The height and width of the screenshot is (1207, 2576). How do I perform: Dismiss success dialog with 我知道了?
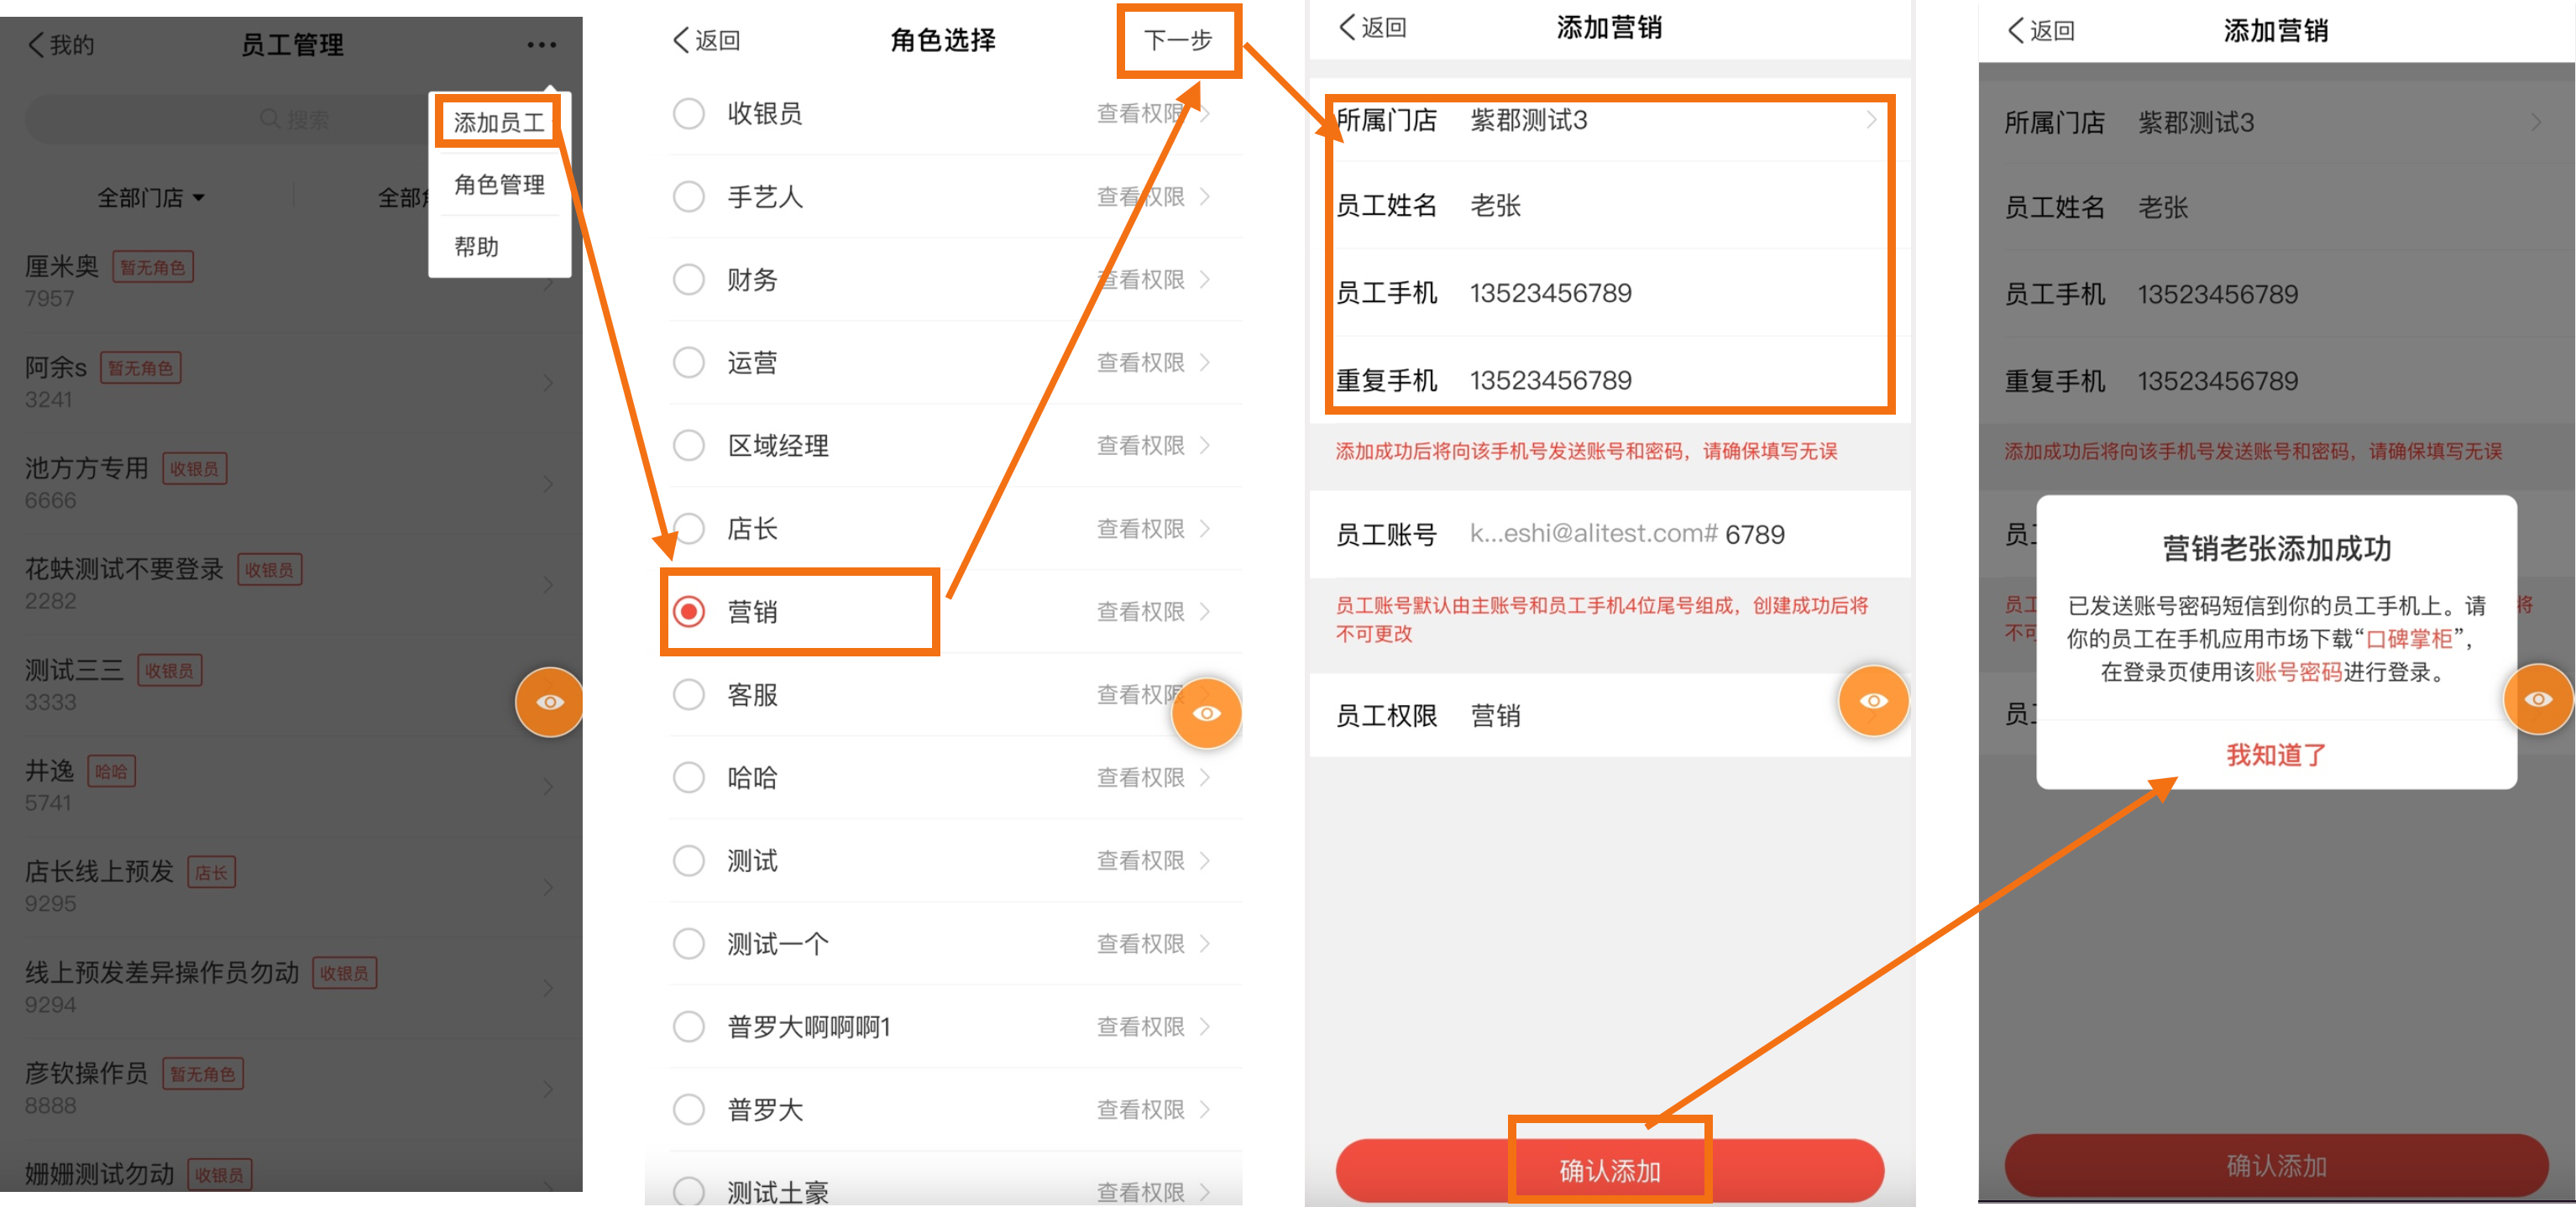(x=2276, y=755)
